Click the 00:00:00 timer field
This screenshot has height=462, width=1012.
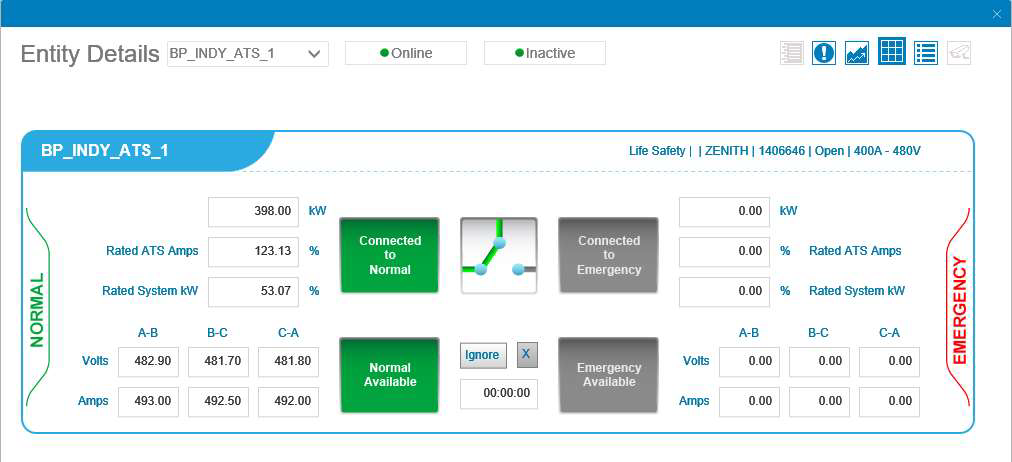tap(498, 394)
